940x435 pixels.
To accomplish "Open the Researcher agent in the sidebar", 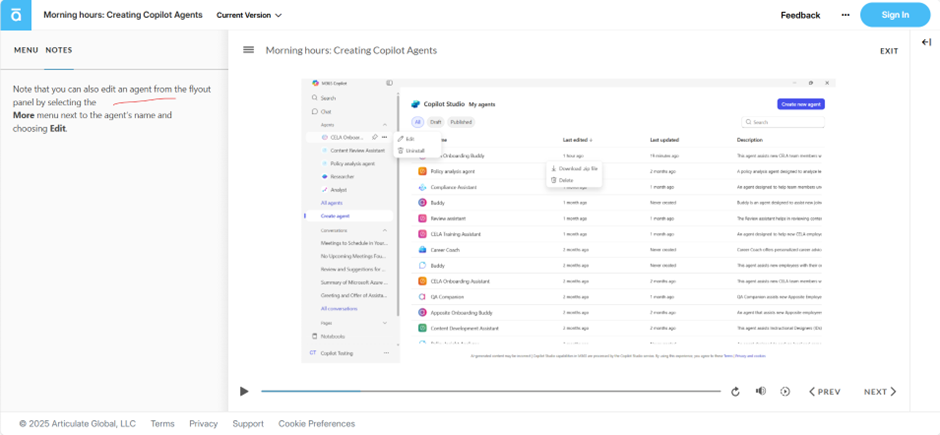I will [x=338, y=177].
